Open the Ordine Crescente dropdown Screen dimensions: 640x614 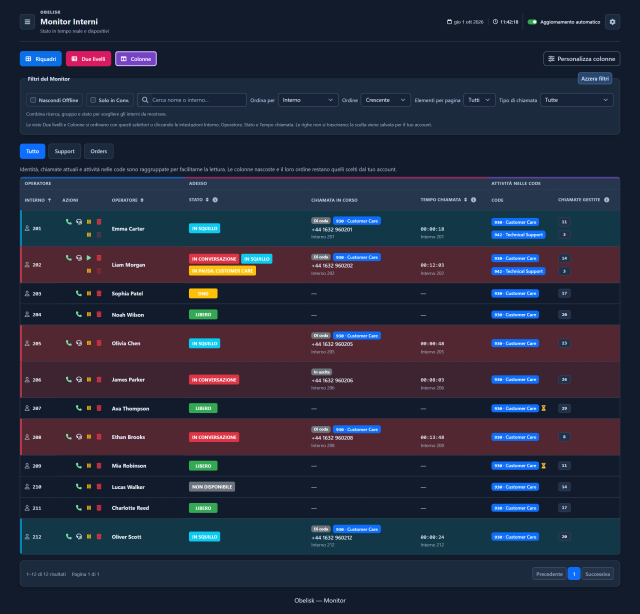385,100
